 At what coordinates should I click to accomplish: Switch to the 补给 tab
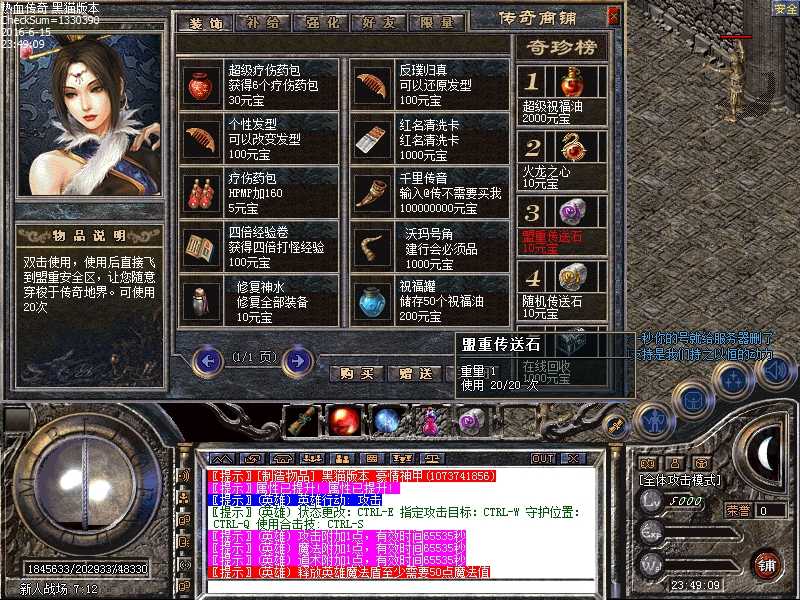pos(263,22)
